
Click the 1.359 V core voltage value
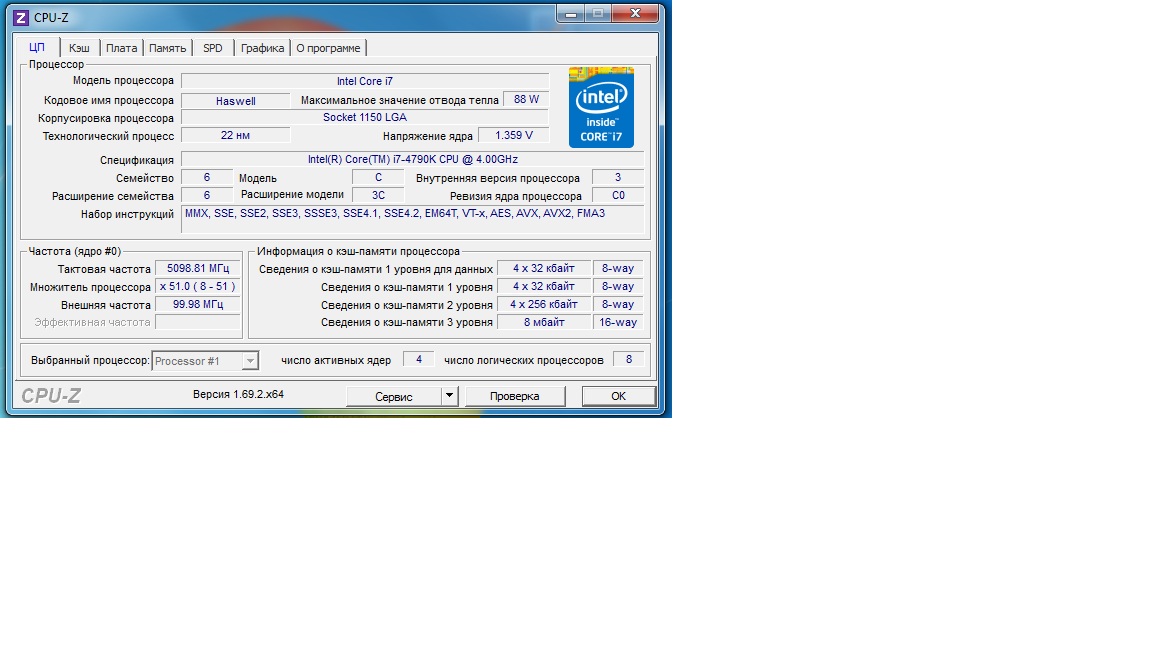pos(514,135)
